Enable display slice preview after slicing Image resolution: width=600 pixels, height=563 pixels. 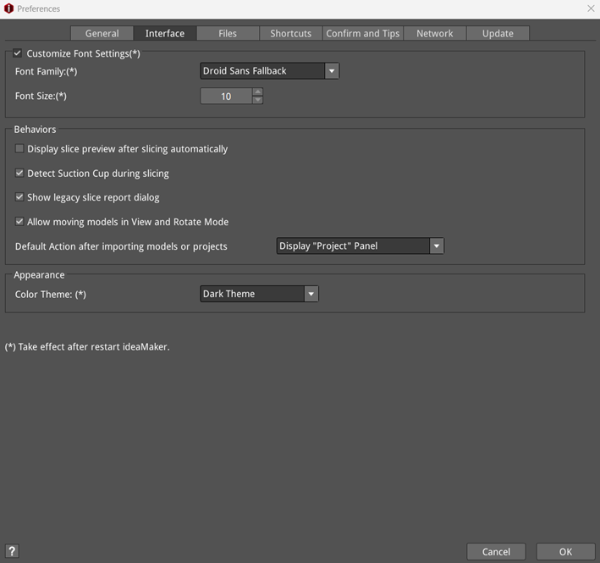(20, 149)
